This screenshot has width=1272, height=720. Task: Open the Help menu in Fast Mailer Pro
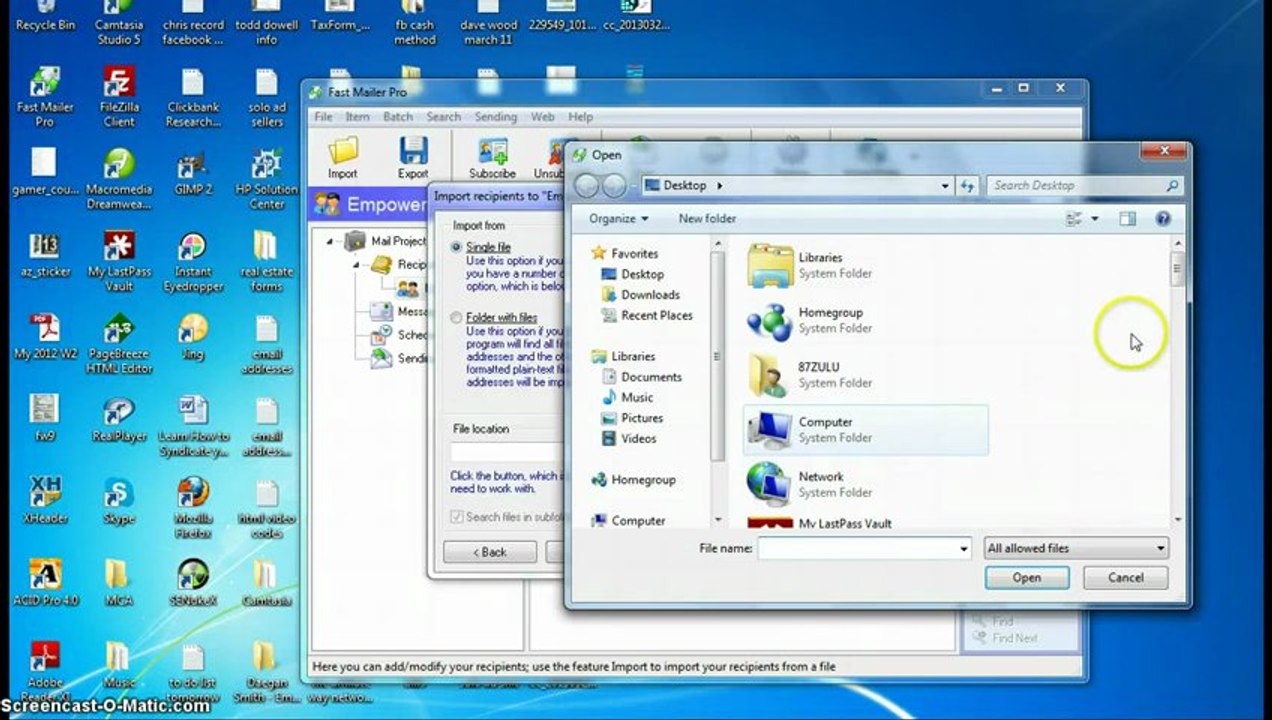coord(581,117)
